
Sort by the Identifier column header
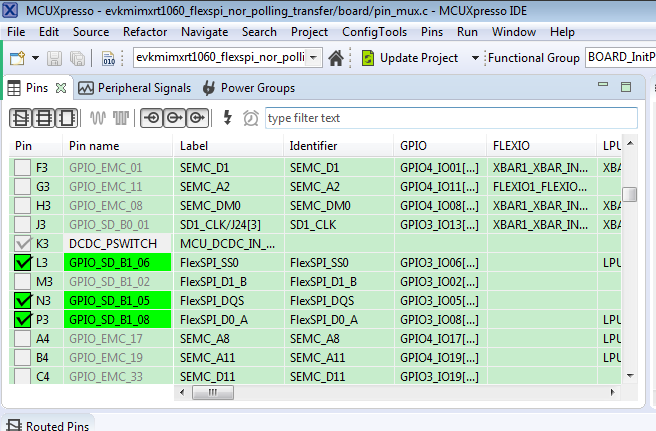[339, 146]
